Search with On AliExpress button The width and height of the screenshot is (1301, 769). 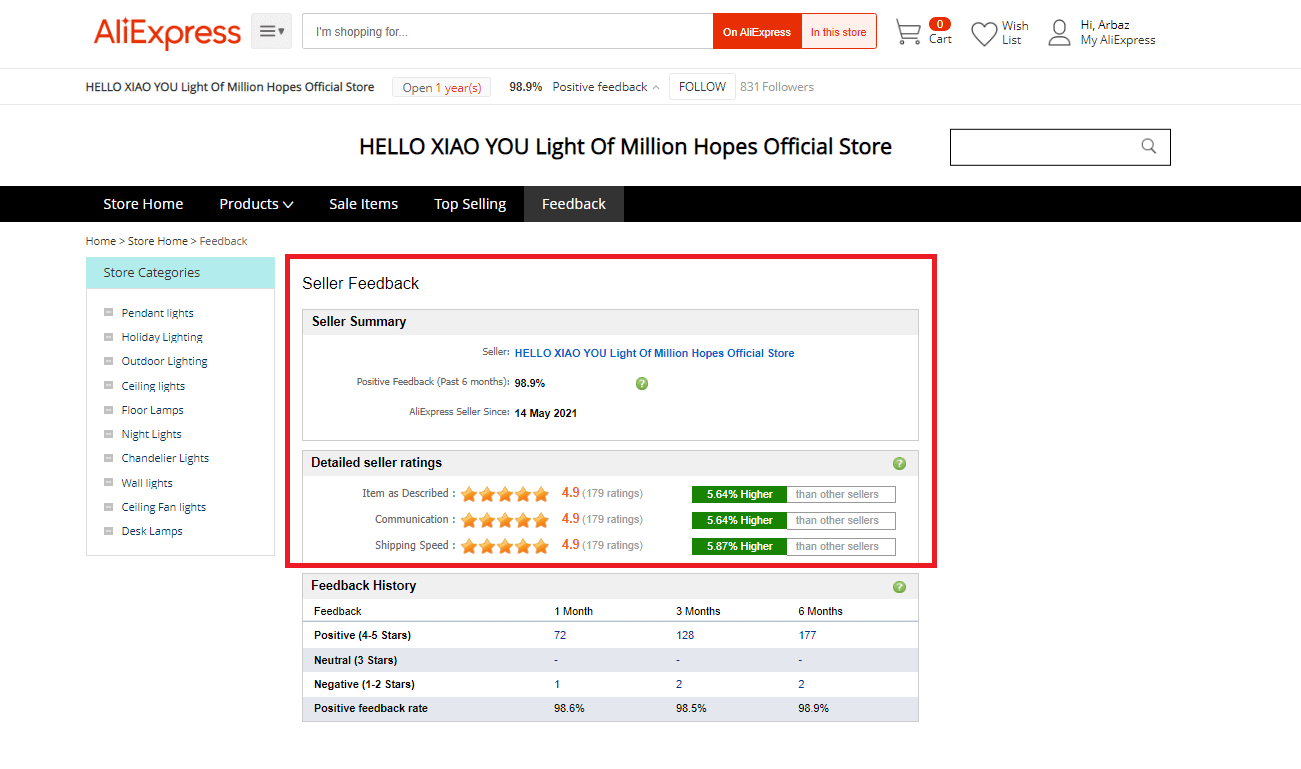pos(757,31)
